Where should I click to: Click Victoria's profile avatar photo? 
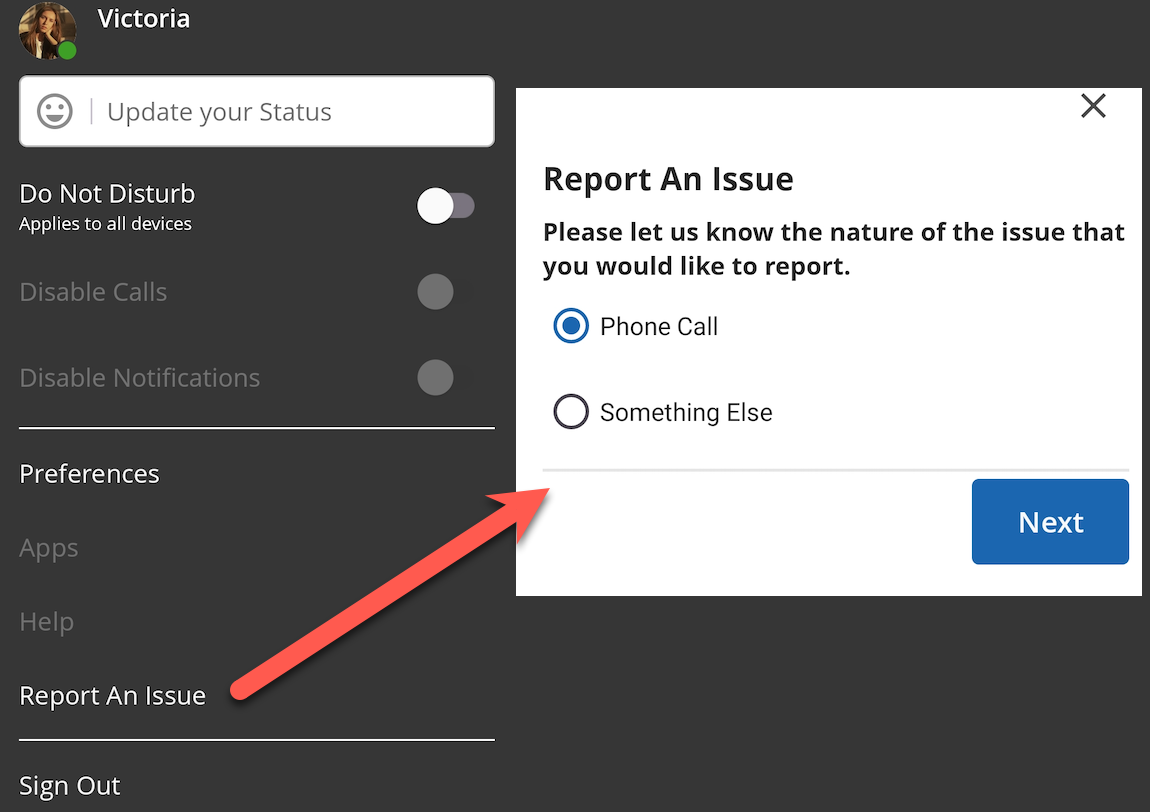[47, 30]
